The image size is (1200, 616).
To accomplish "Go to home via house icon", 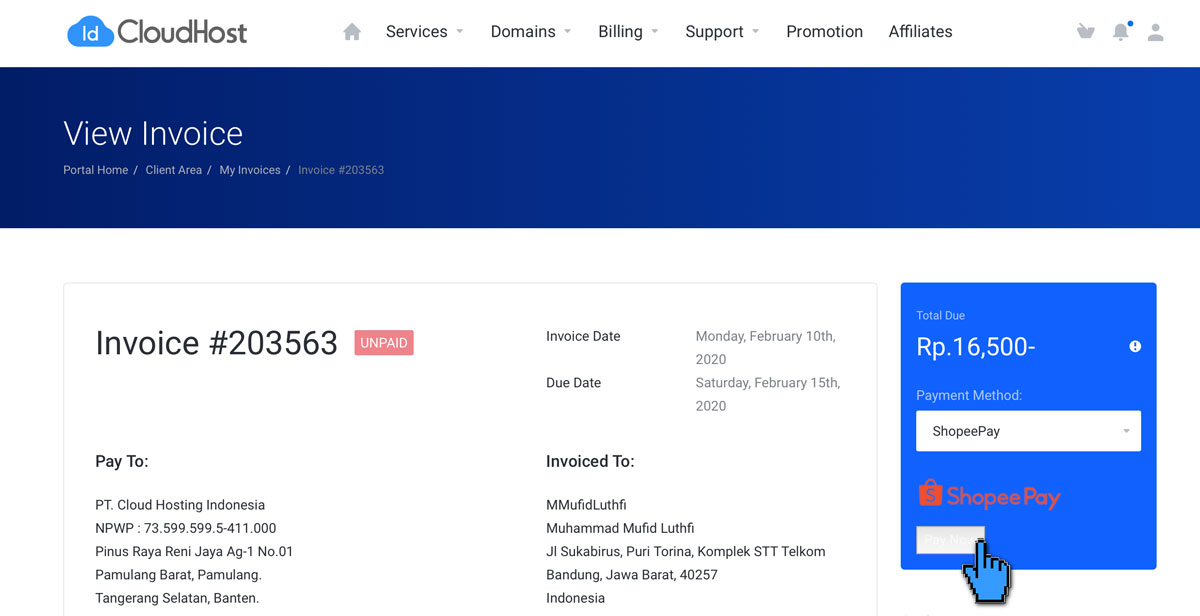I will tap(352, 32).
